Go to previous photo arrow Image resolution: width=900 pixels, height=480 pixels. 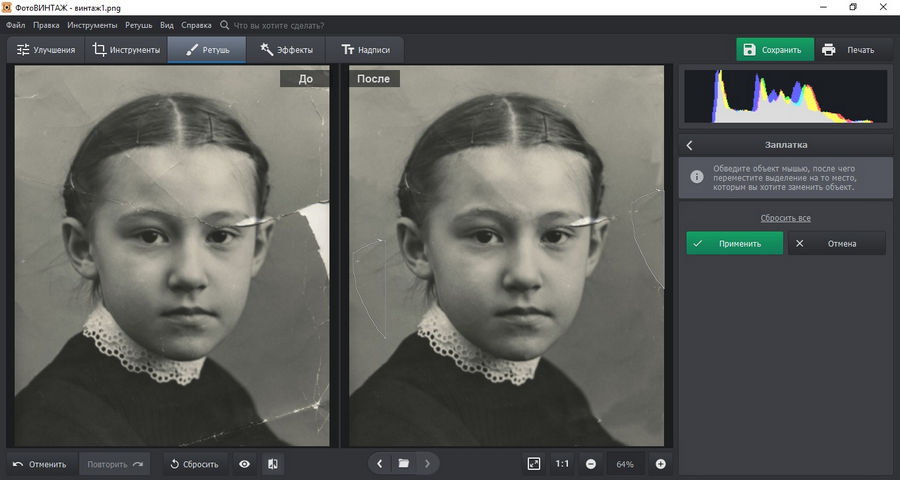pyautogui.click(x=379, y=463)
